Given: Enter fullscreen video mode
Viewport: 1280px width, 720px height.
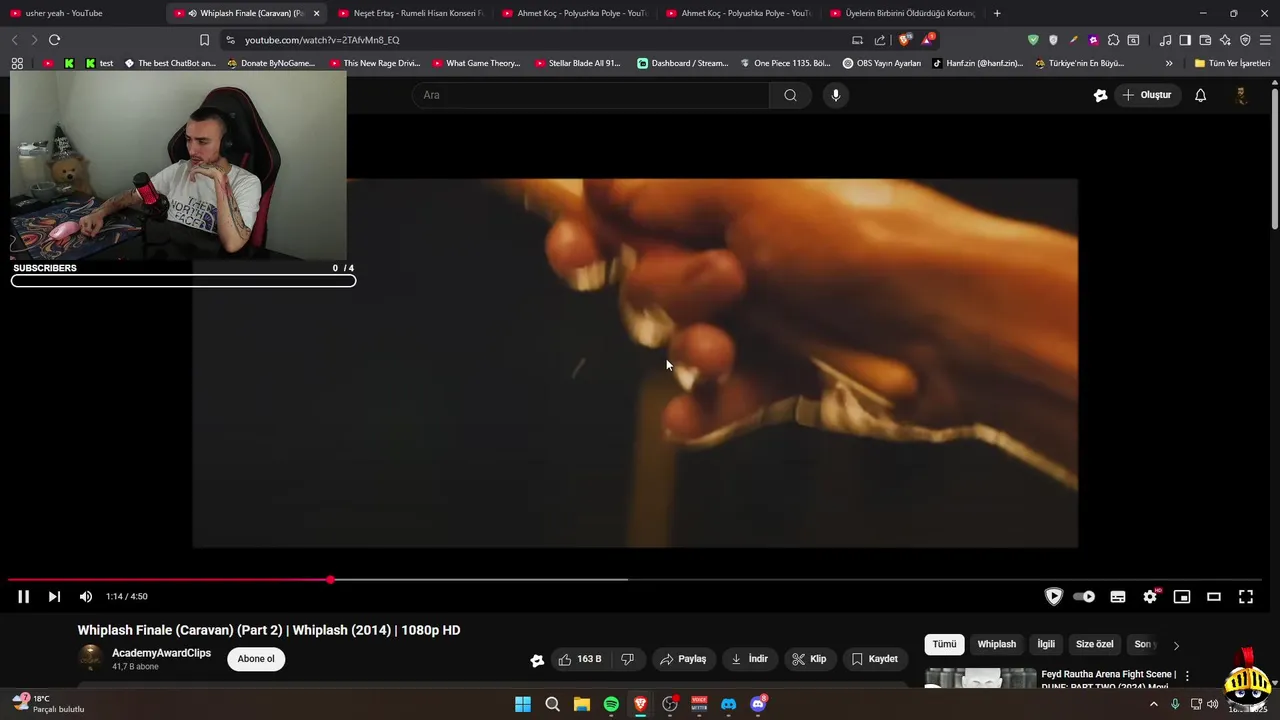Looking at the screenshot, I should [x=1246, y=597].
